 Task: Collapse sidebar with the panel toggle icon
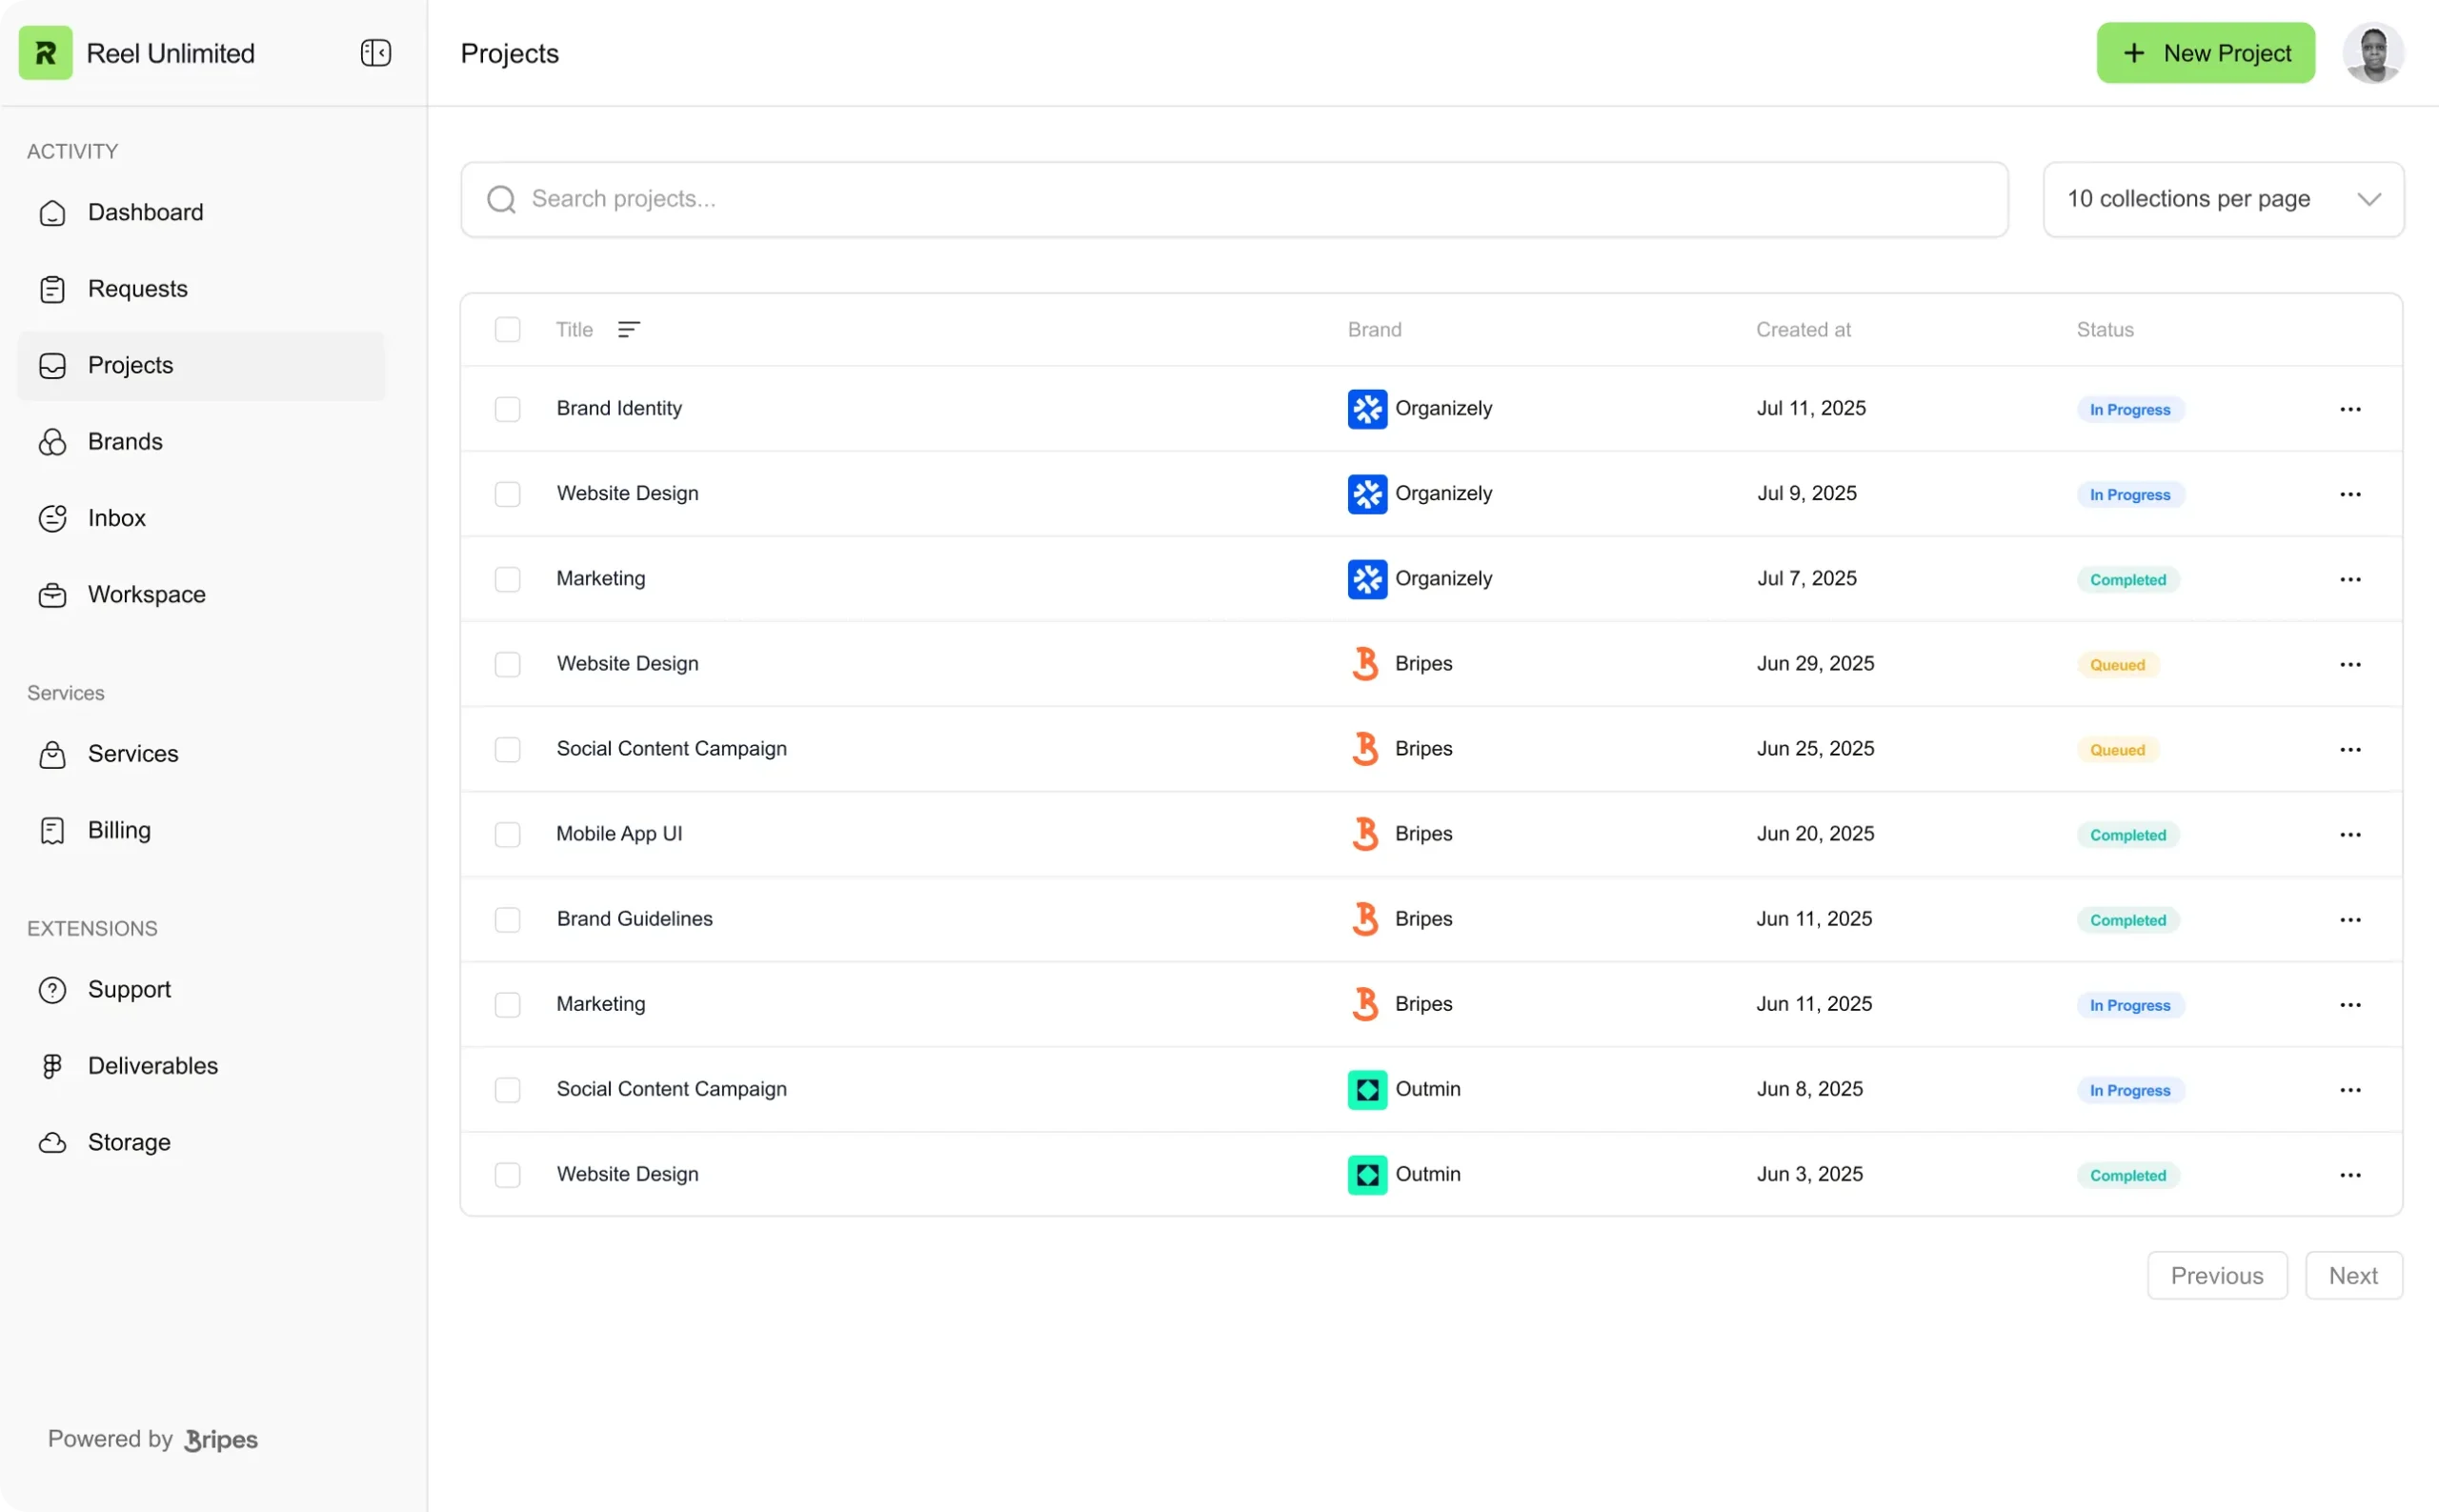tap(376, 53)
